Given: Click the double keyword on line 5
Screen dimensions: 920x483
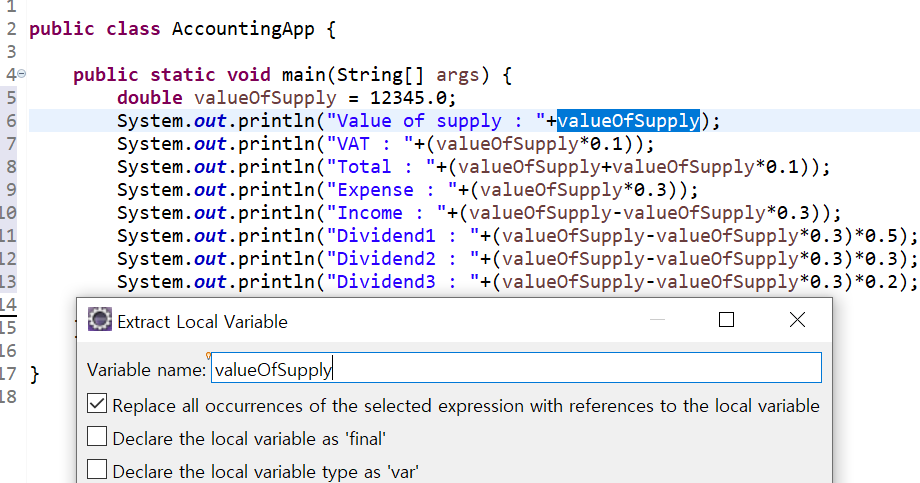Looking at the screenshot, I should click(x=150, y=97).
